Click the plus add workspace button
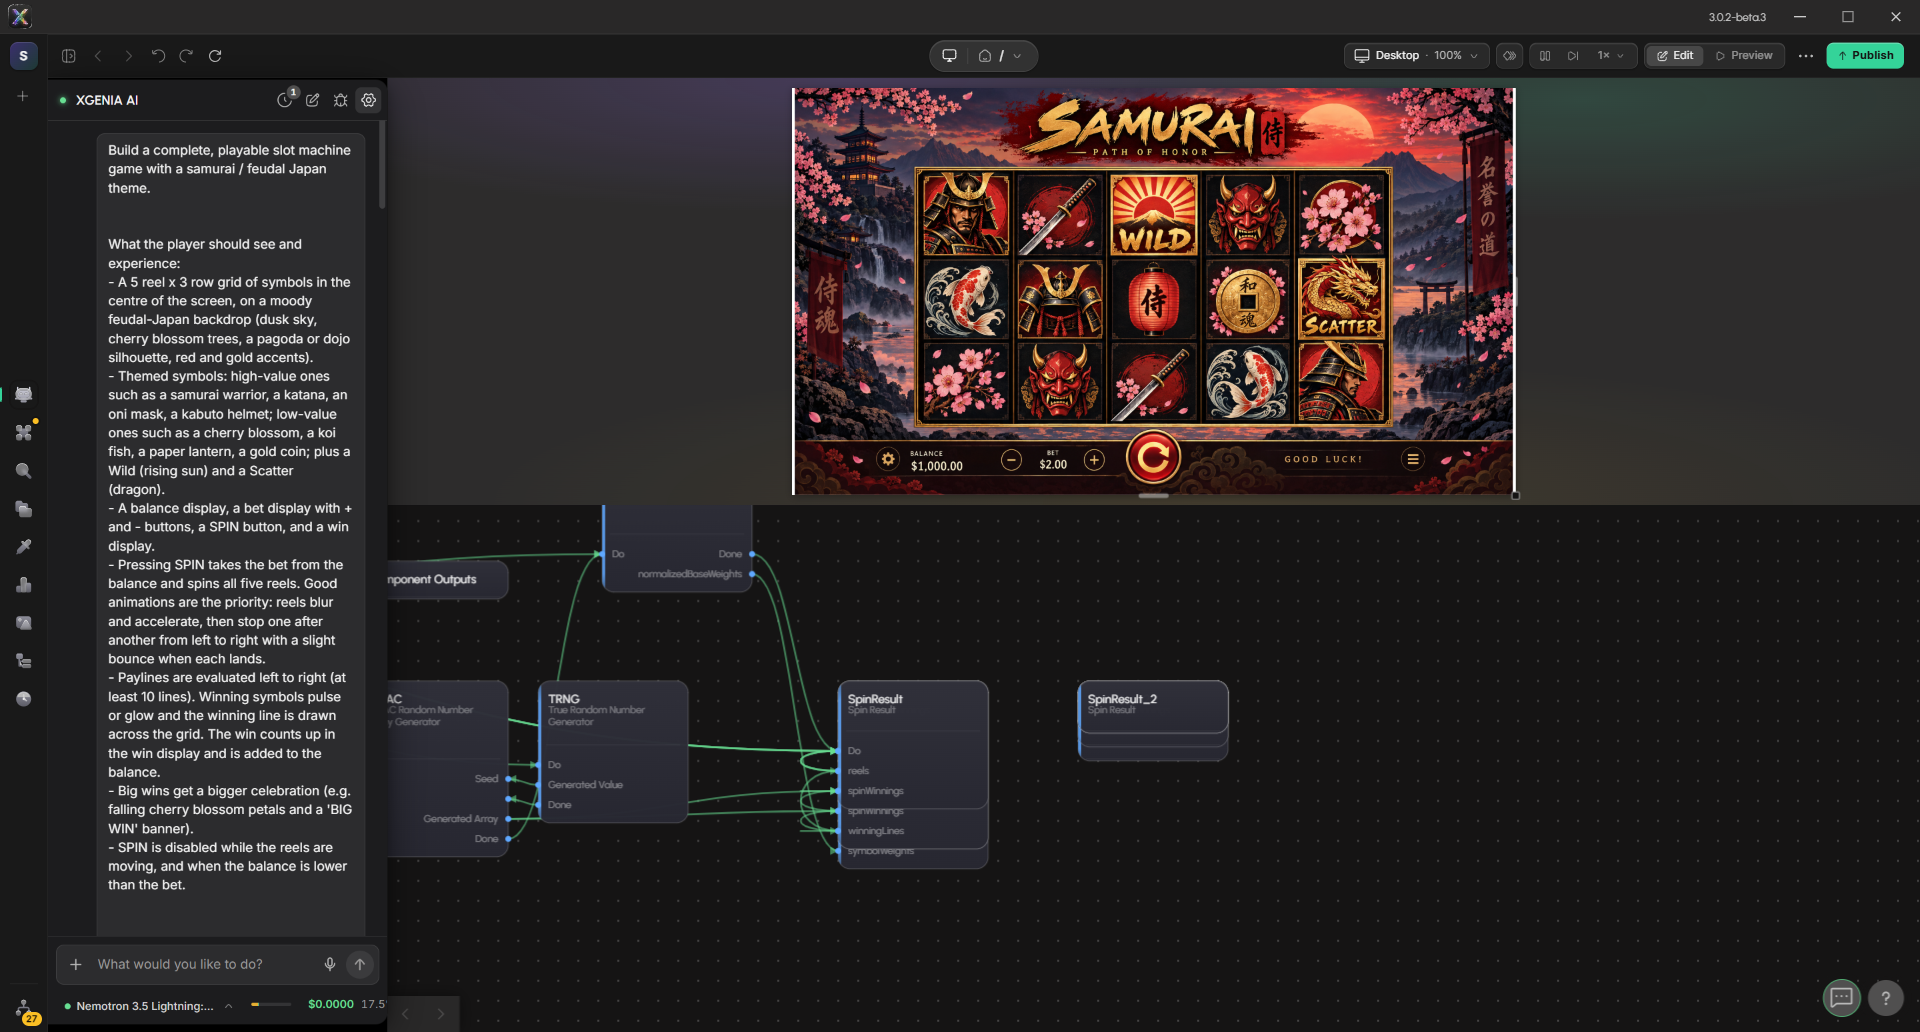The height and width of the screenshot is (1032, 1920). tap(23, 96)
